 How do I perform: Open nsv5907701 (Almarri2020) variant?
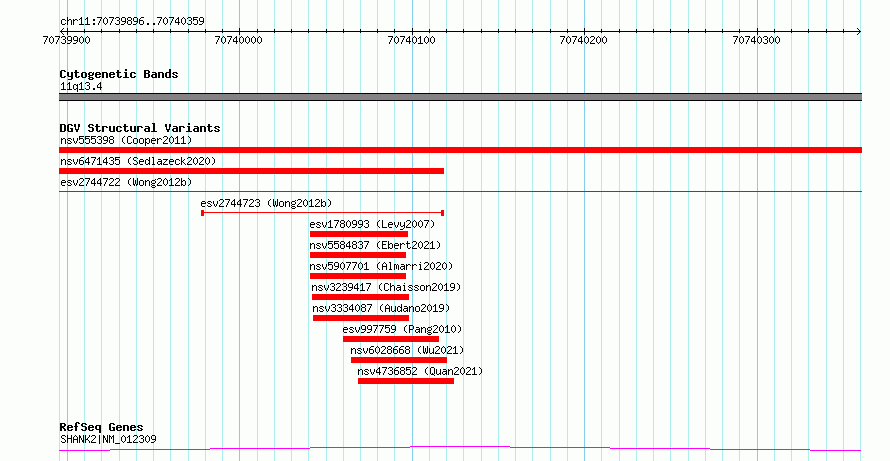click(x=381, y=266)
